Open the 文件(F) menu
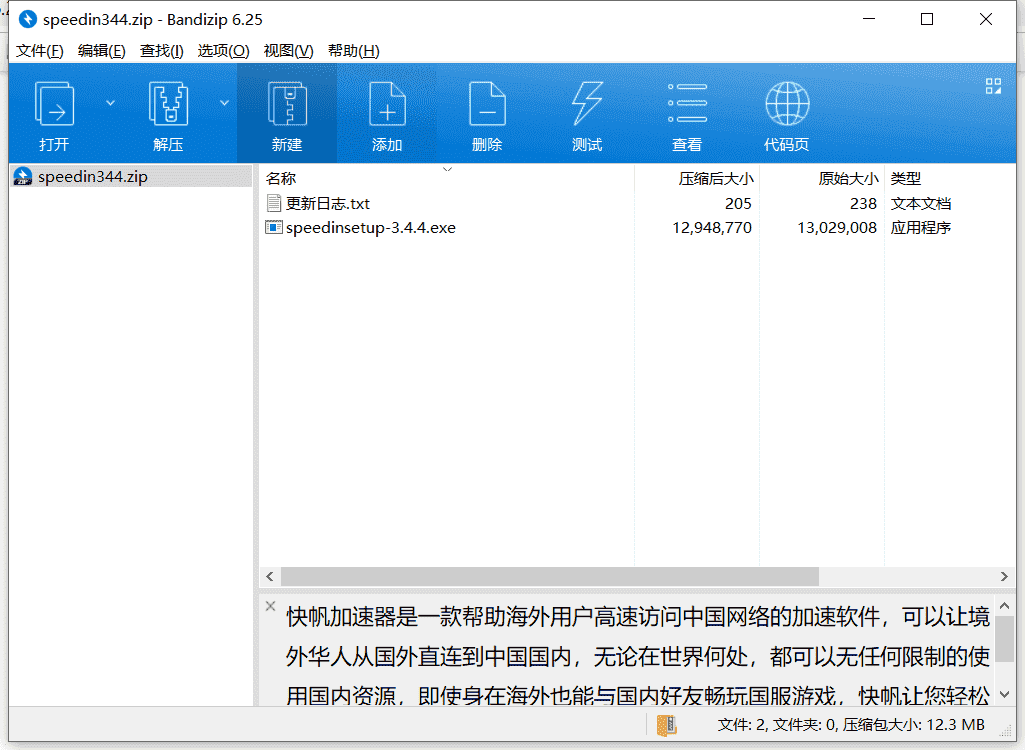 pyautogui.click(x=39, y=51)
